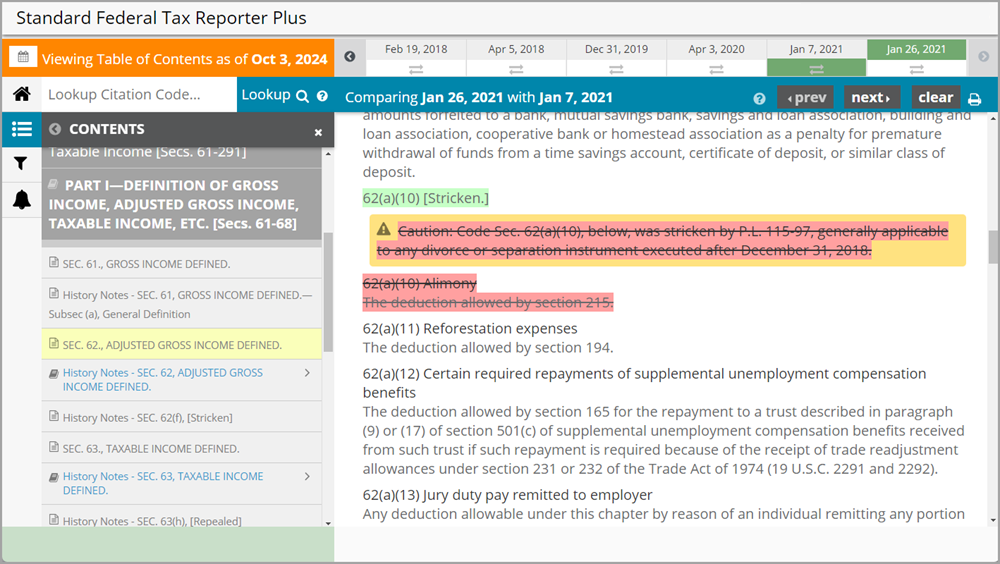
Task: Click the contents panel scrollbar thumb
Action: (328, 292)
